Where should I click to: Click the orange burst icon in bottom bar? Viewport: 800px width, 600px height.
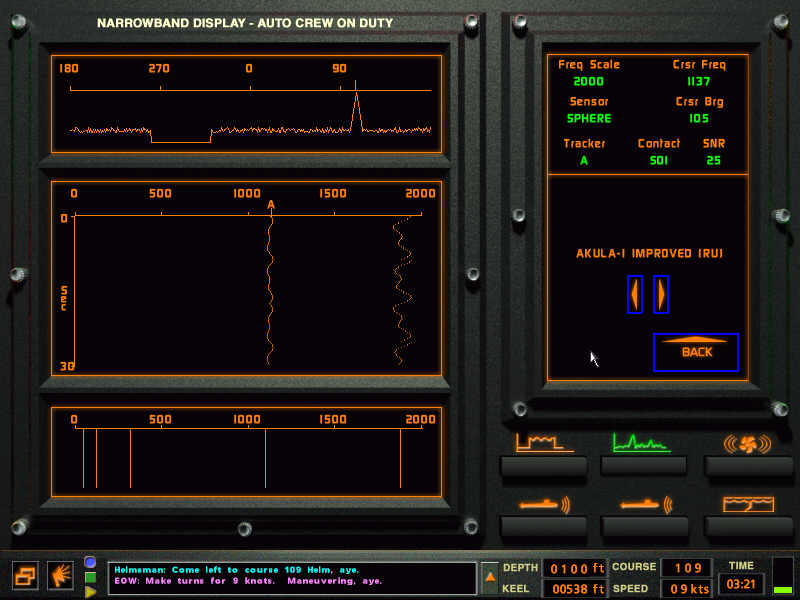click(60, 575)
